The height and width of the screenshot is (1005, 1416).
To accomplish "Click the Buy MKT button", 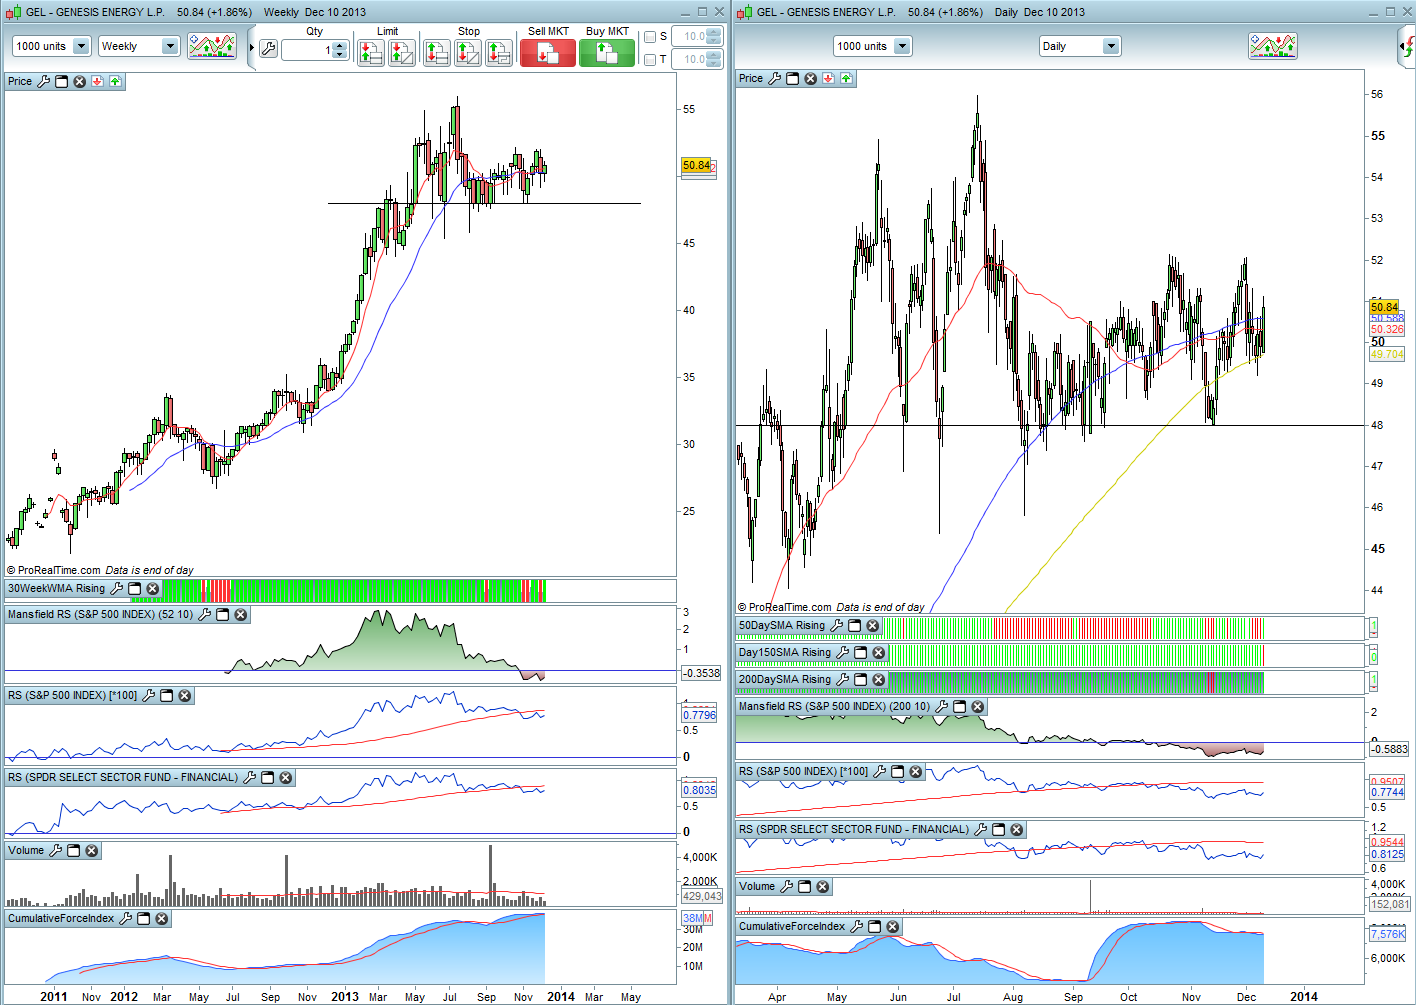I will 607,53.
